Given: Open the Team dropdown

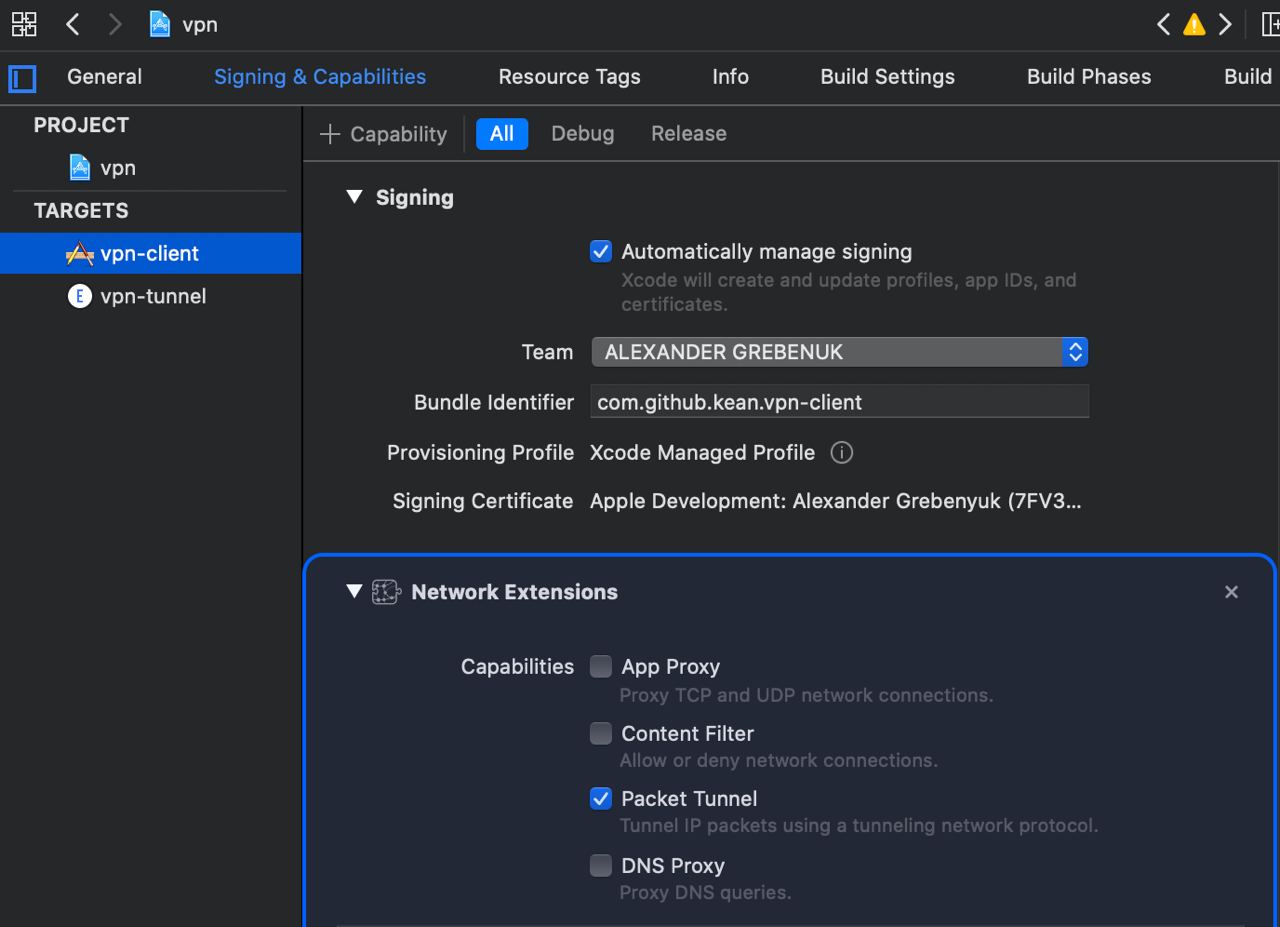Looking at the screenshot, I should pyautogui.click(x=839, y=352).
